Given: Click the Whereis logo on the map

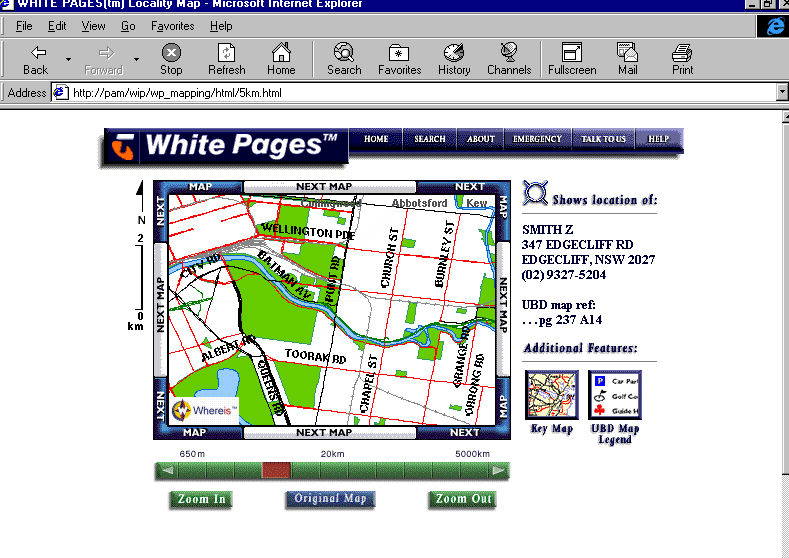Looking at the screenshot, I should point(204,411).
